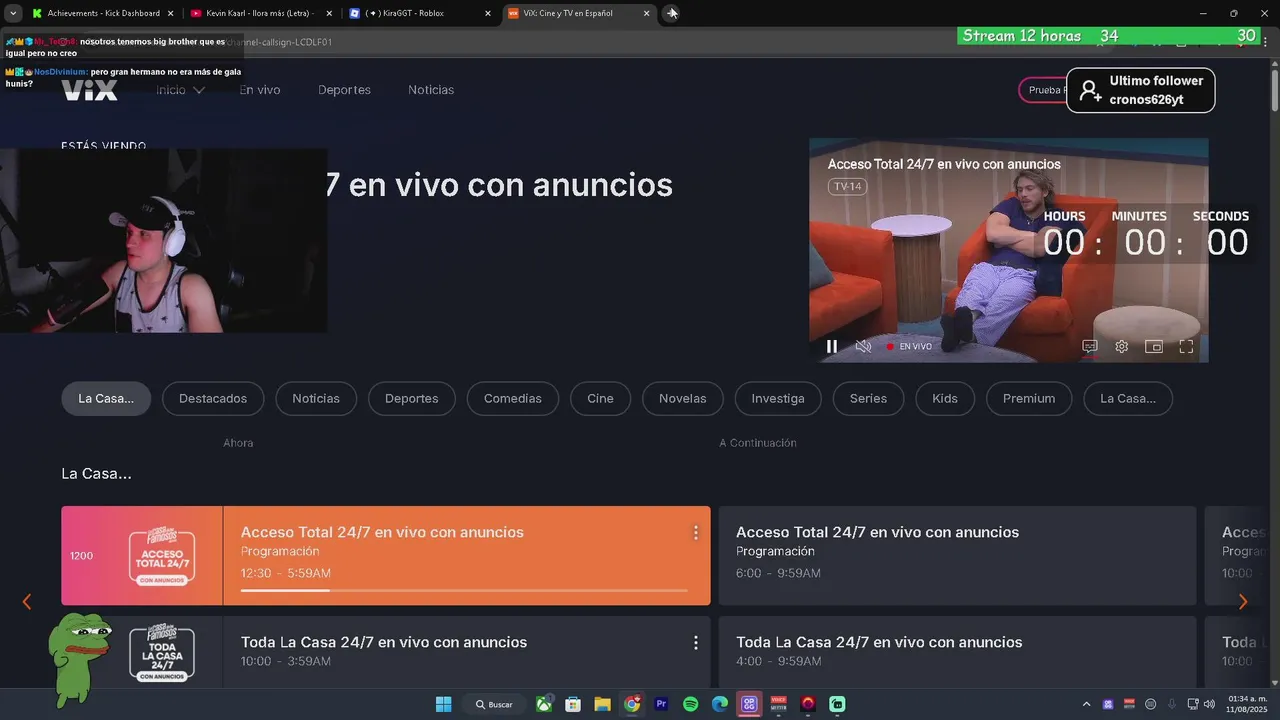Select the last La Casa... category chip
Image resolution: width=1280 pixels, height=720 pixels.
[1128, 398]
